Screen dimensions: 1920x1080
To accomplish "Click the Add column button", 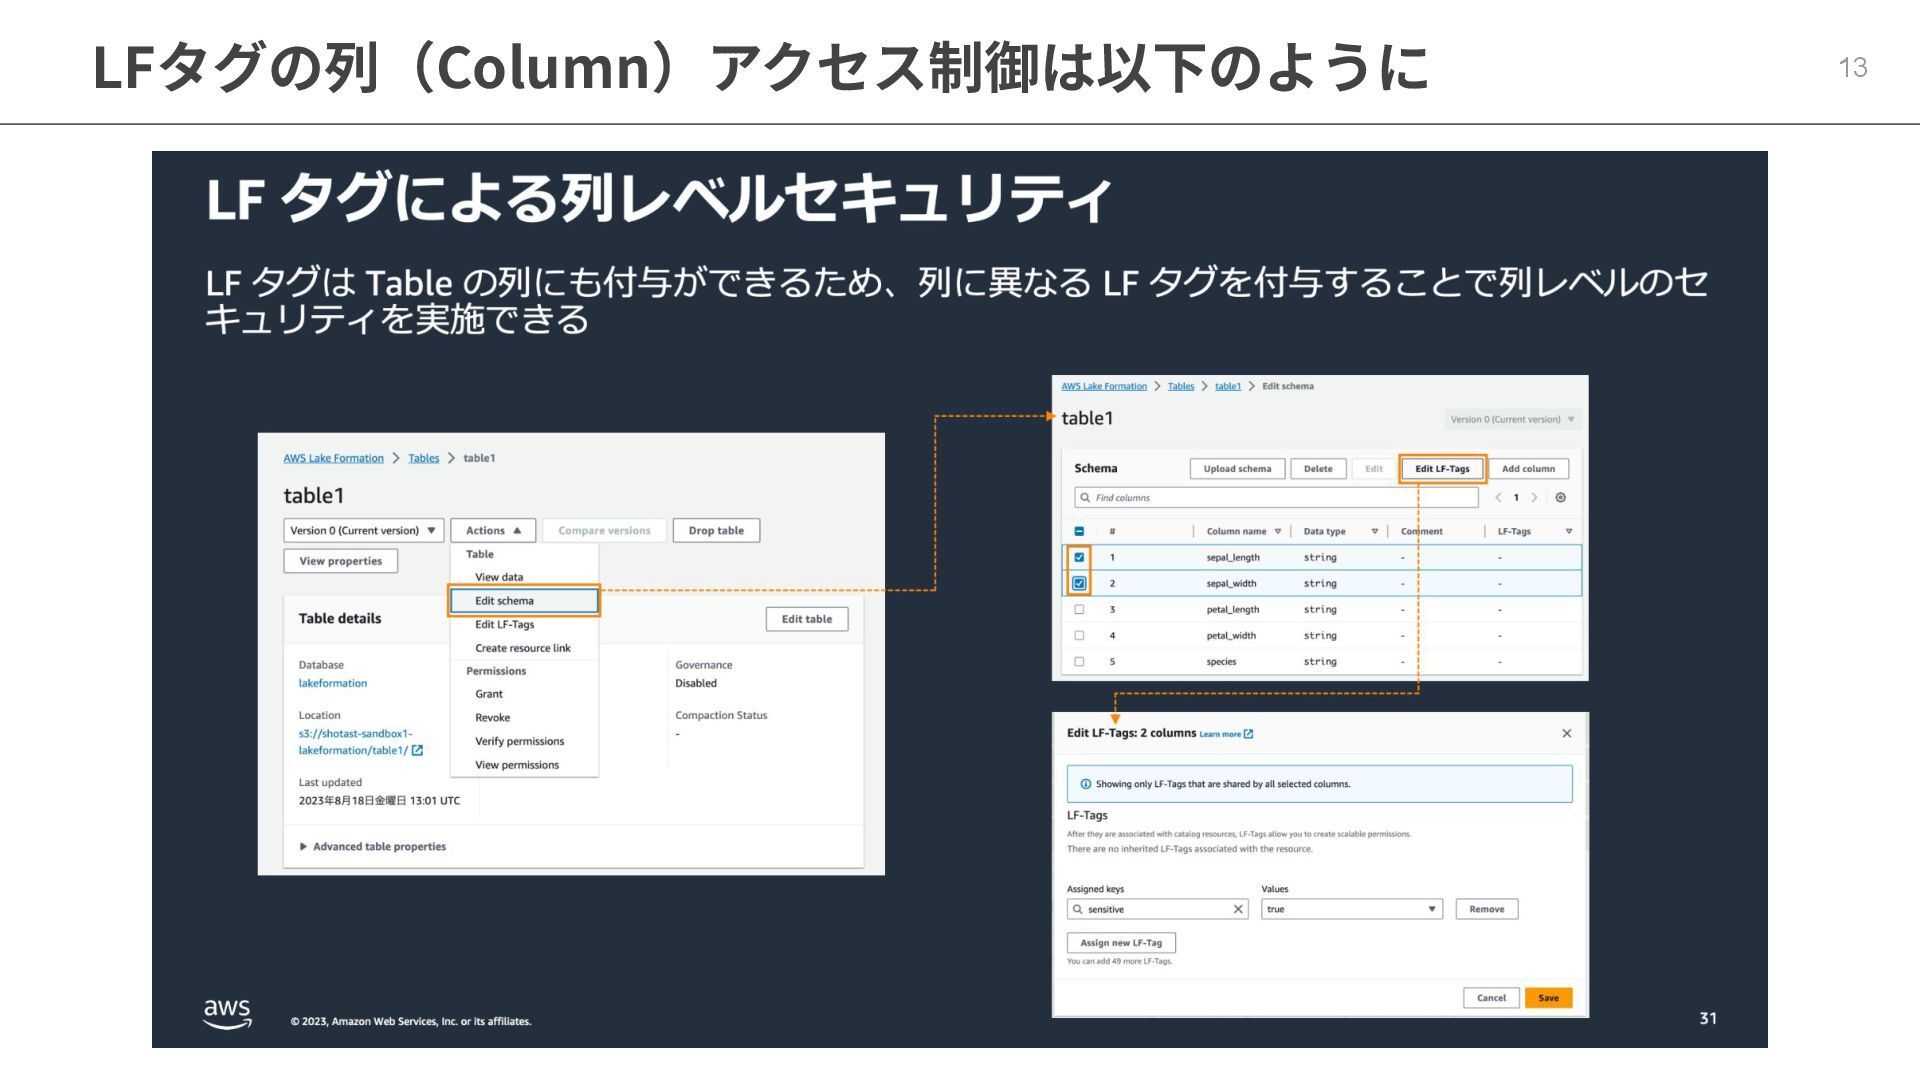I will click(x=1528, y=469).
